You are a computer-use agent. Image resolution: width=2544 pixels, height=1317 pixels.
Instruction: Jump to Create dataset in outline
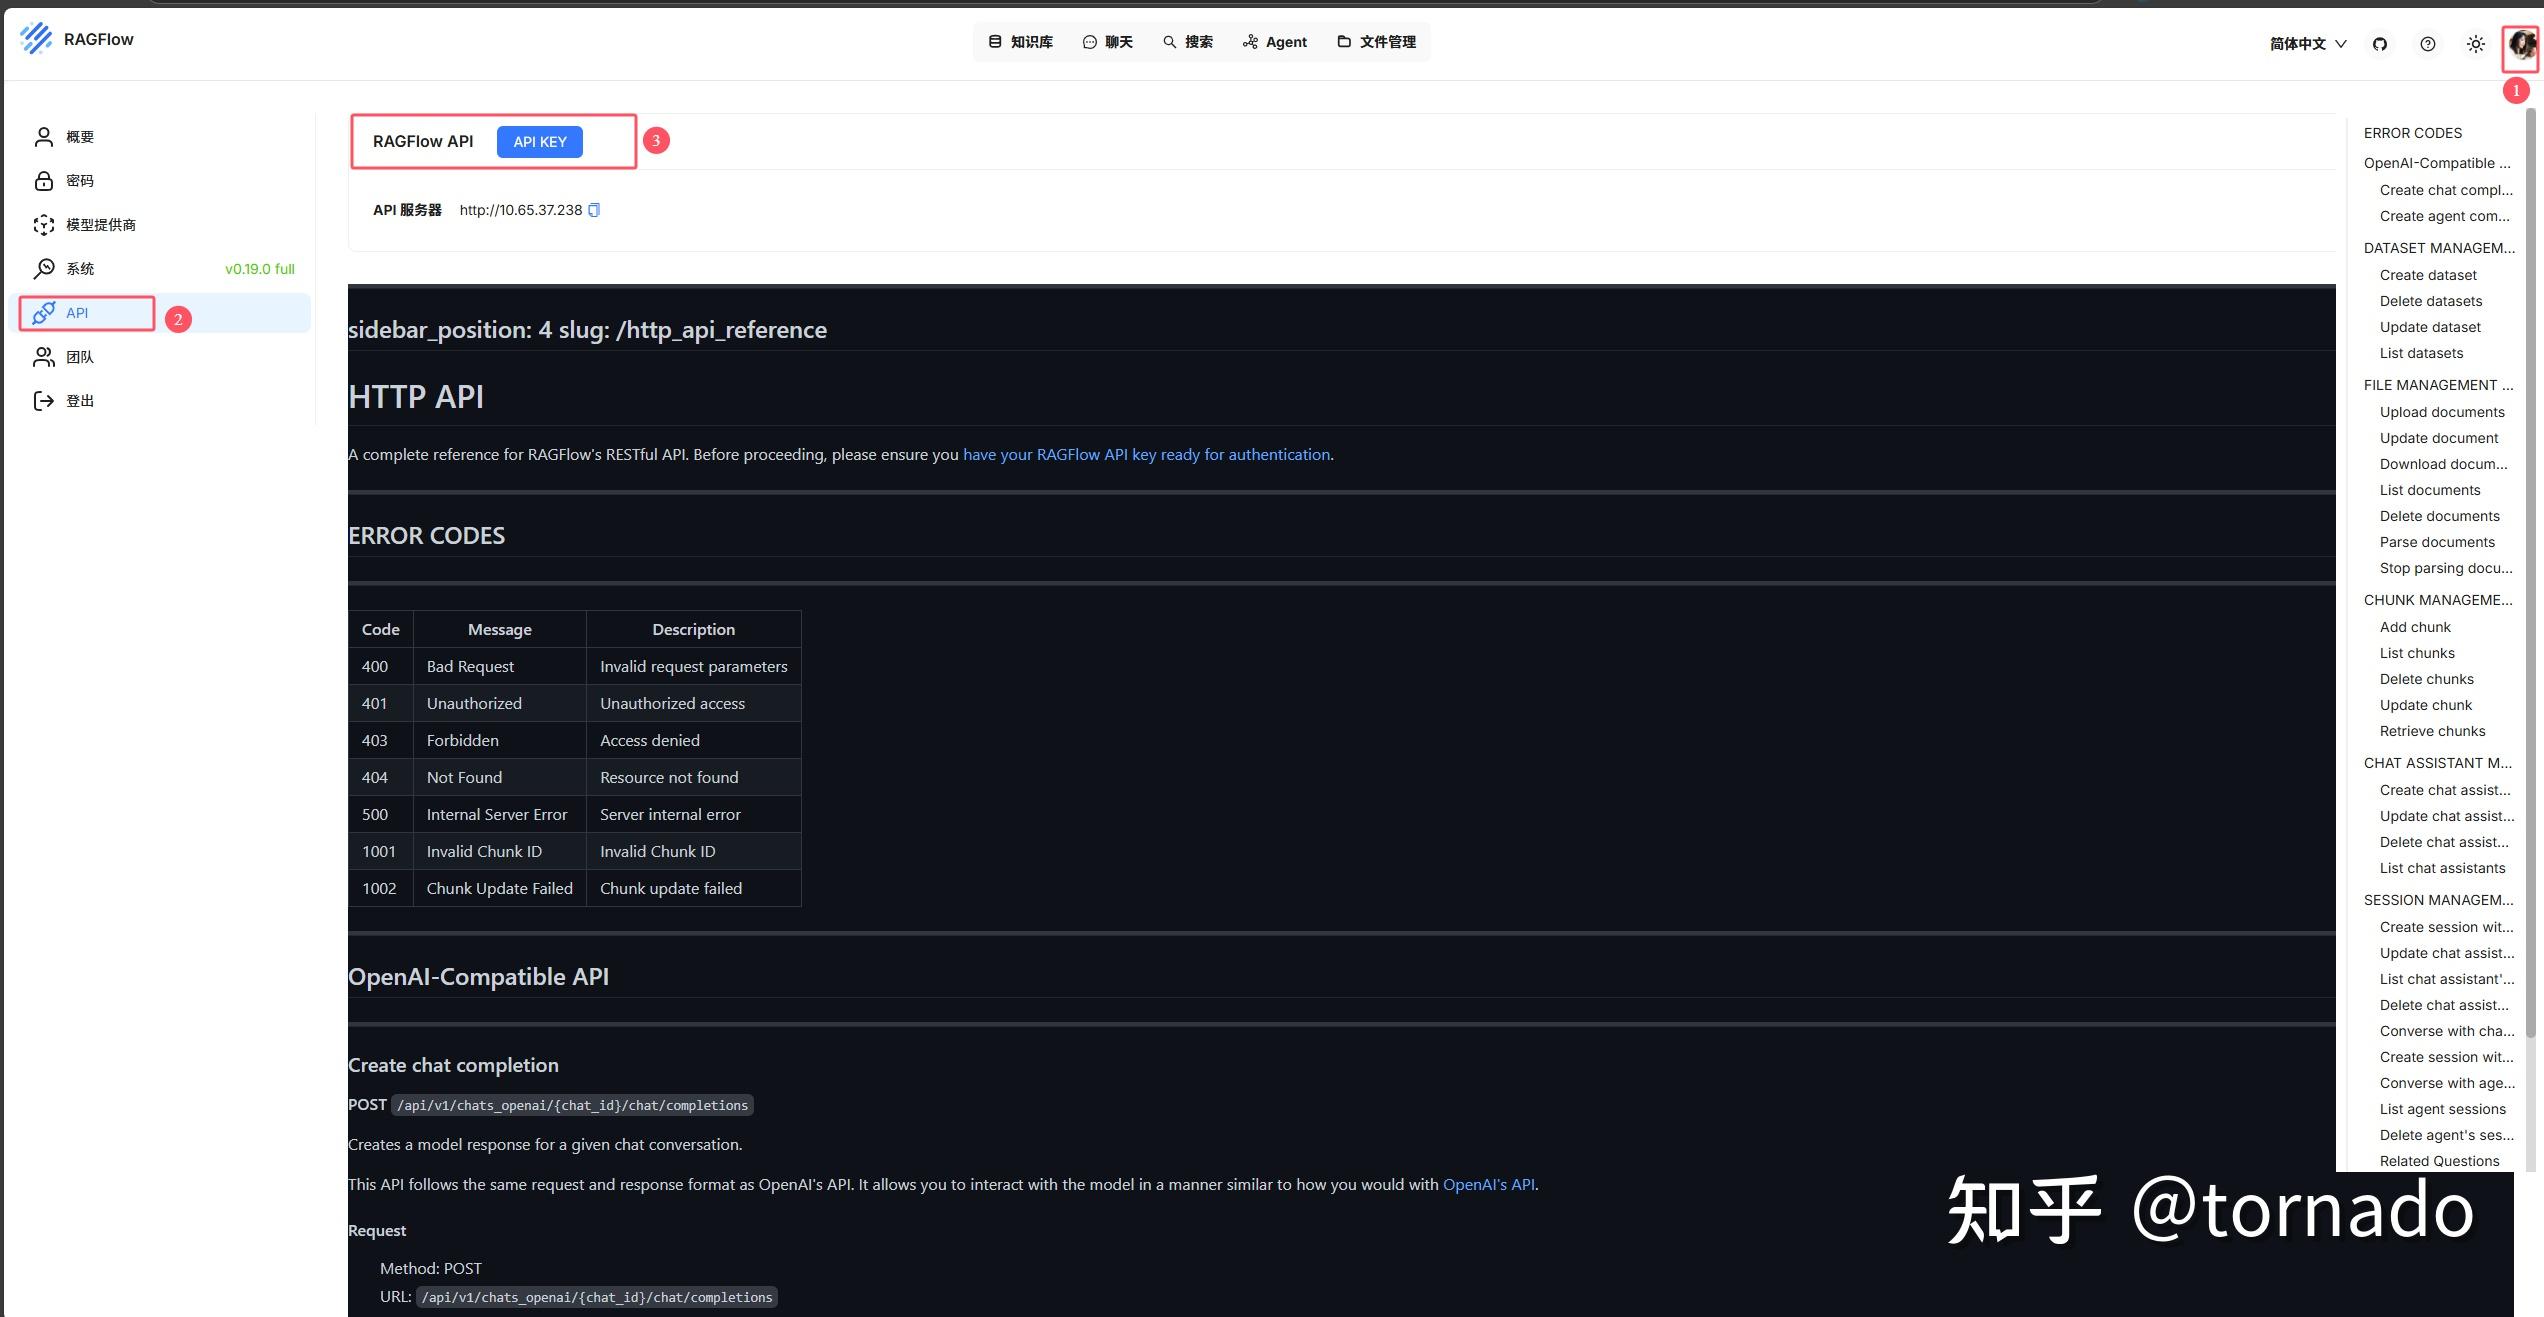click(x=2428, y=275)
